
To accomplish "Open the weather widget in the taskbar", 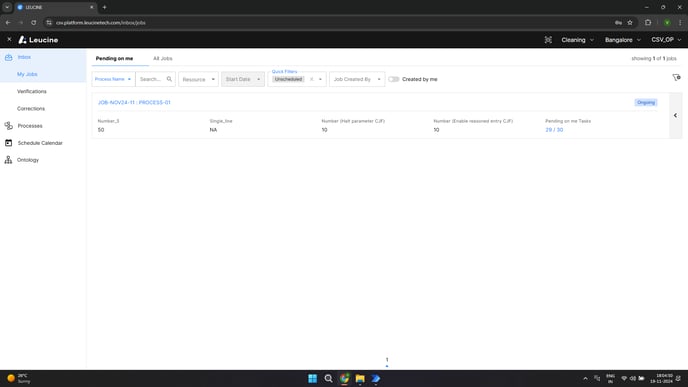I will (18, 379).
